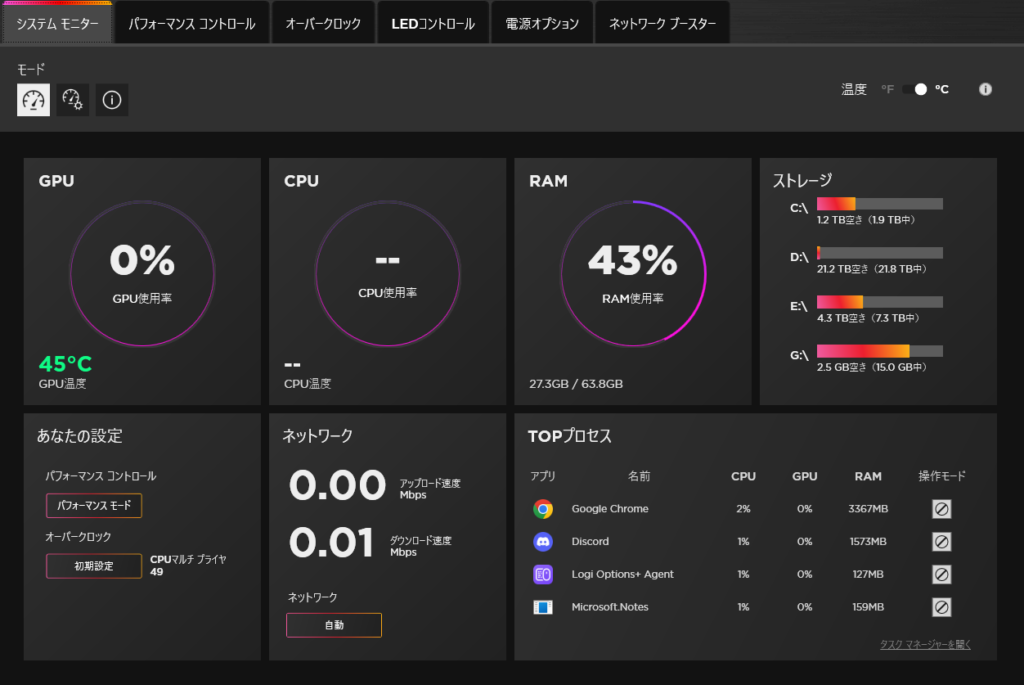1024x685 pixels.
Task: Click the Discord process icon
Action: click(x=543, y=541)
